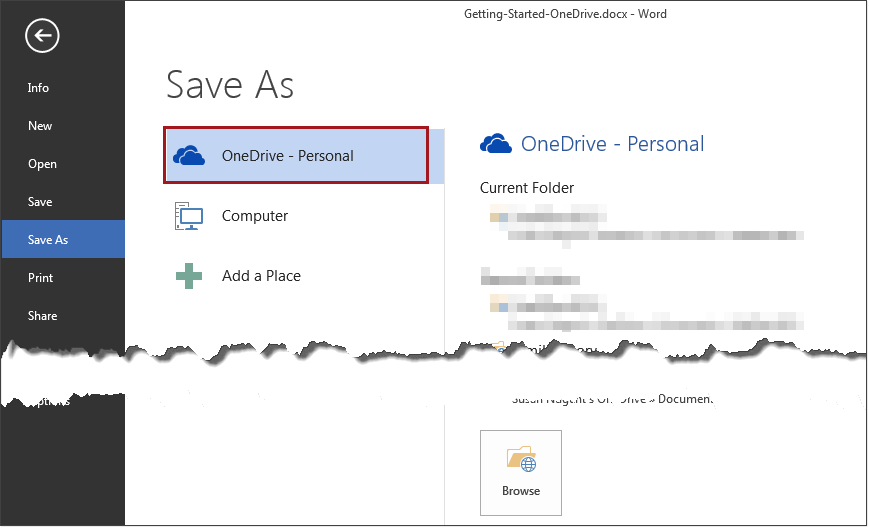Click the back arrow circle icon
Viewport: 869px width, 528px height.
(42, 36)
